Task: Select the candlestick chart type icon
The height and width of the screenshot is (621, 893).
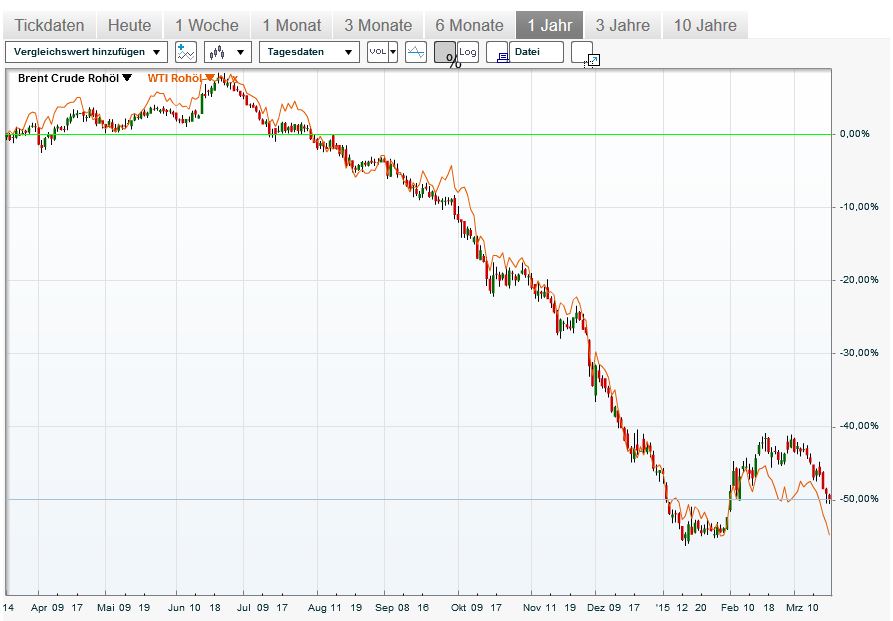Action: click(x=217, y=51)
